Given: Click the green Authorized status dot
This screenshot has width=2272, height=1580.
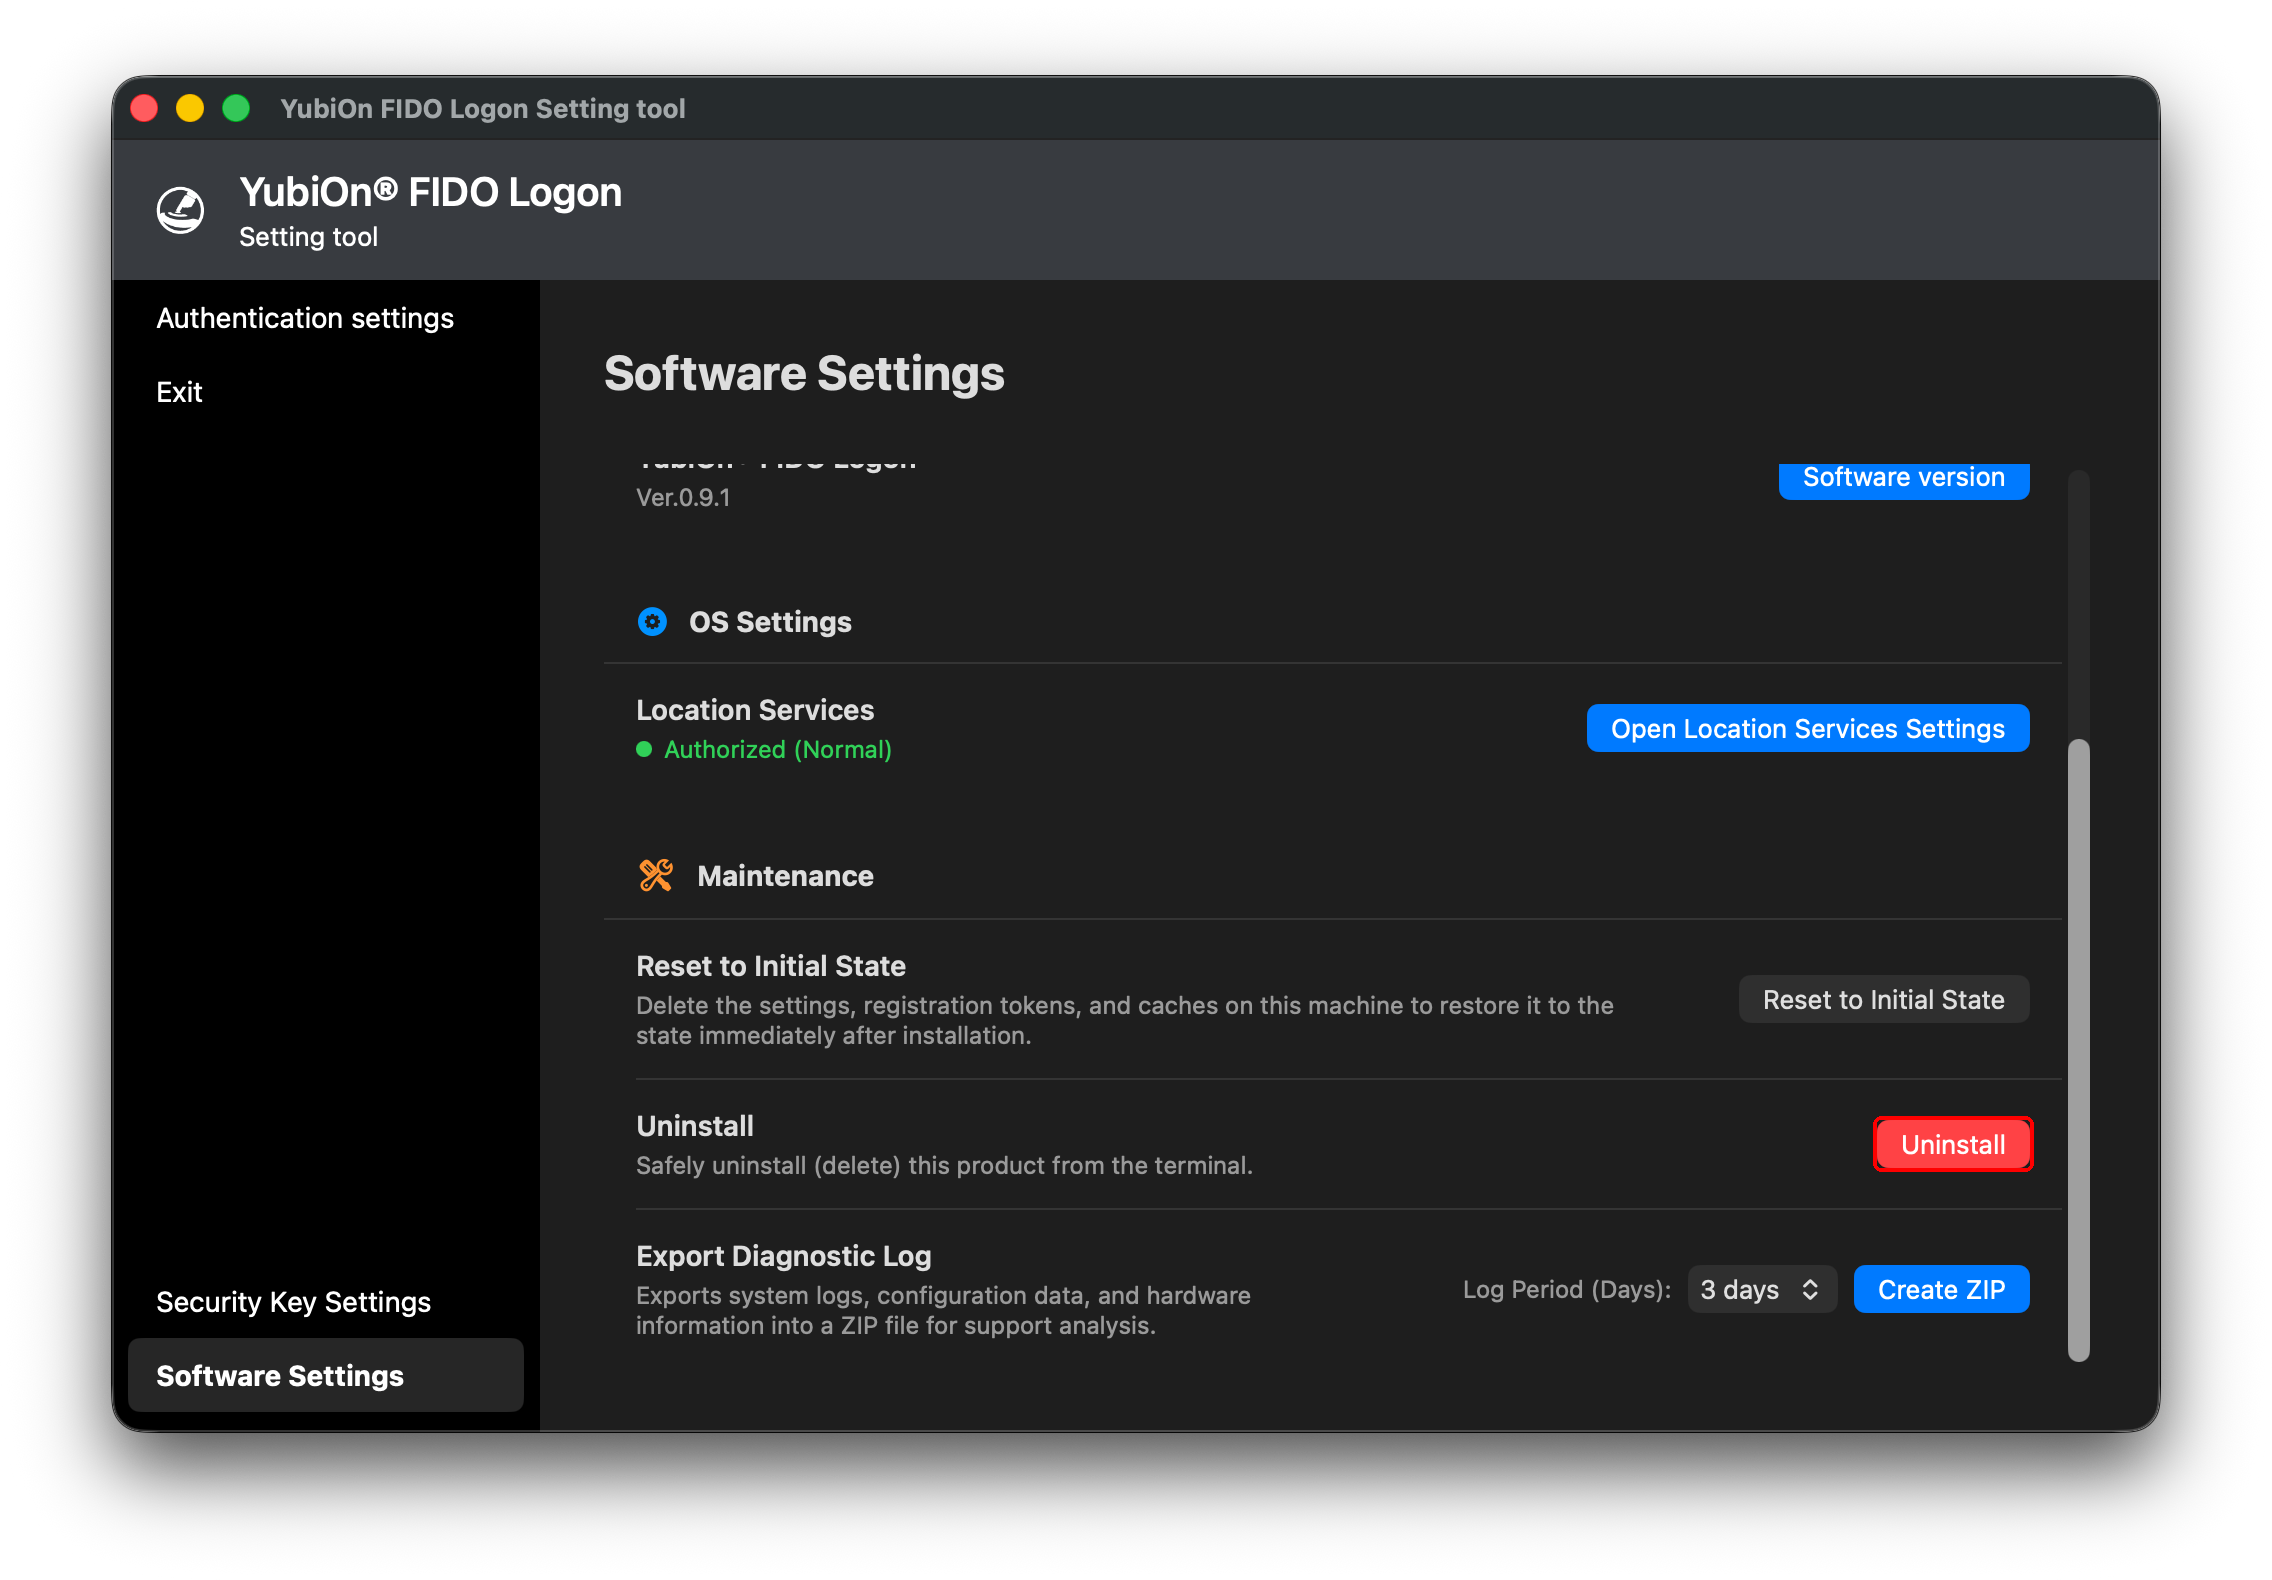Looking at the screenshot, I should click(644, 749).
